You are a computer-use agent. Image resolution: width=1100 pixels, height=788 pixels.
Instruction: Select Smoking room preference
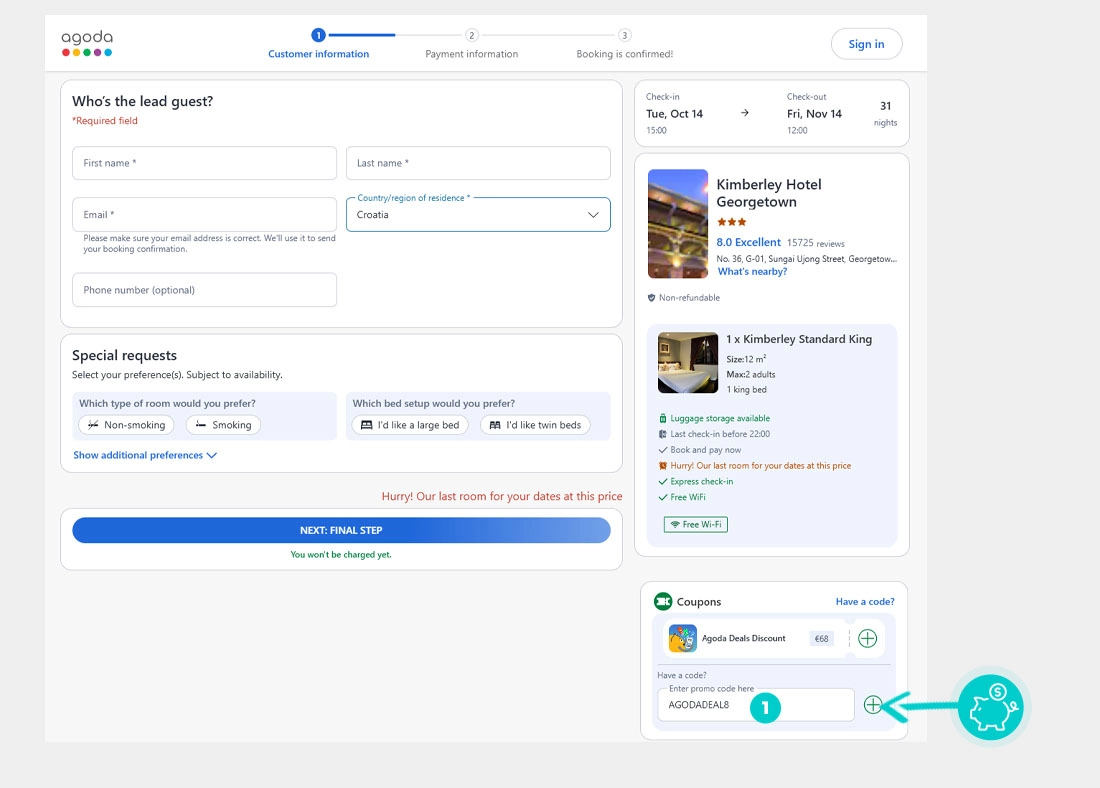point(223,425)
